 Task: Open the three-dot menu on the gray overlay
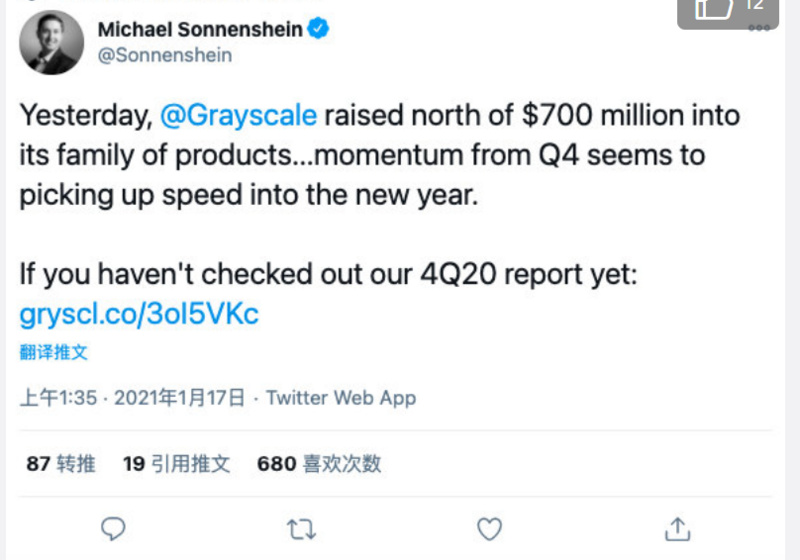759,28
